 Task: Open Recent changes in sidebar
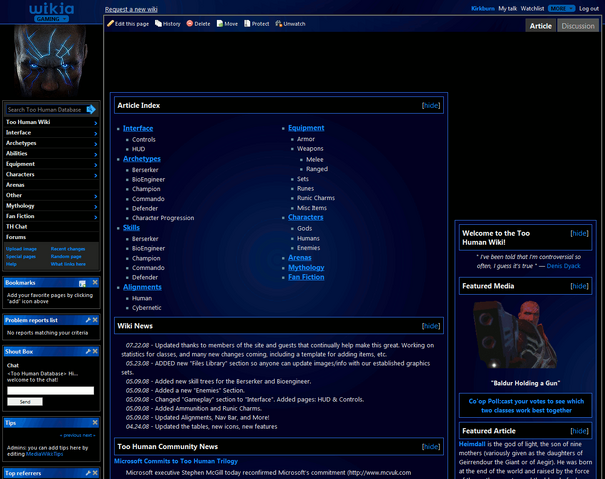tap(68, 249)
